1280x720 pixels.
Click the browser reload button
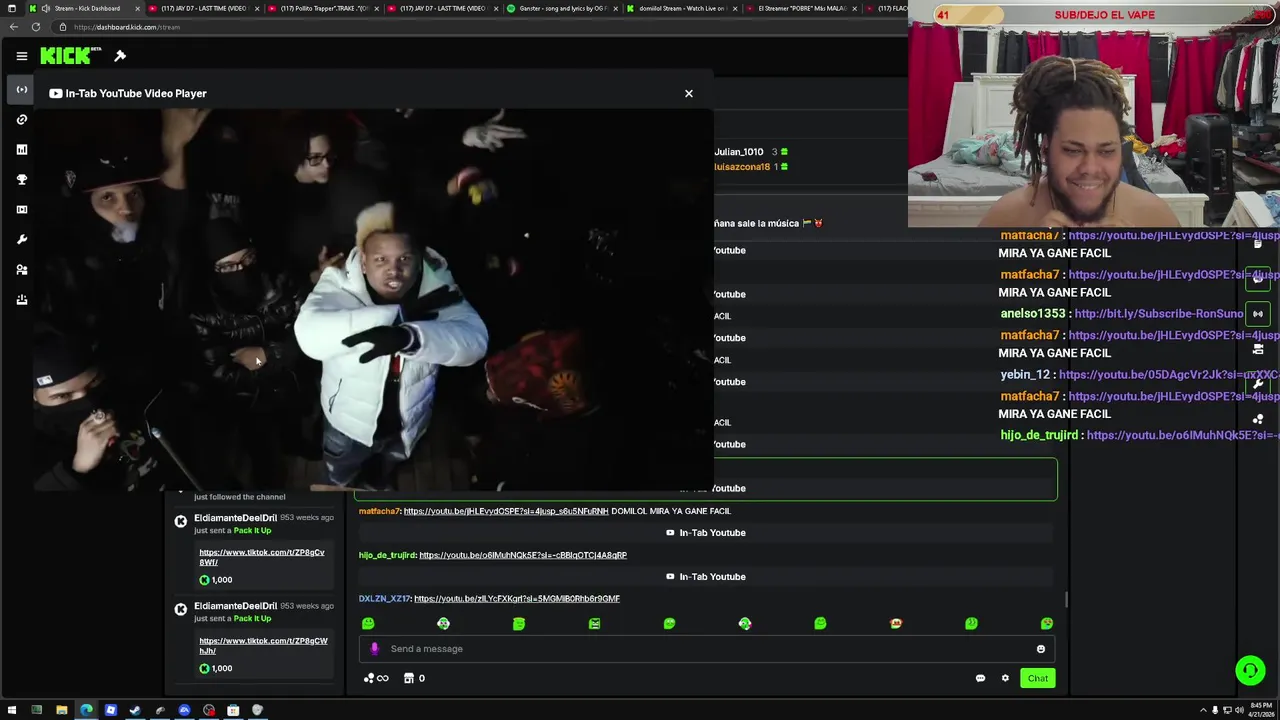click(x=35, y=27)
